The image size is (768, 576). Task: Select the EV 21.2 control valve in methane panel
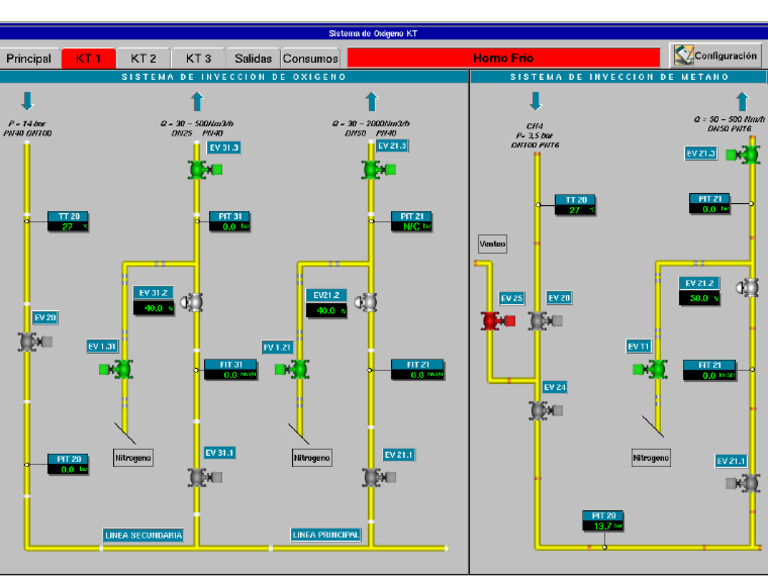[x=747, y=287]
